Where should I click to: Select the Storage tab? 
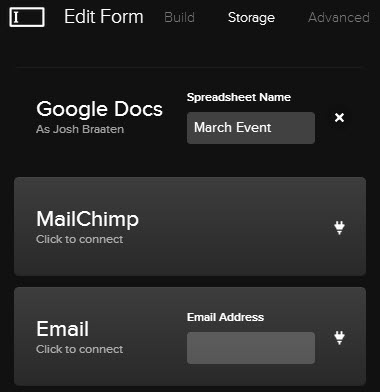pos(251,17)
